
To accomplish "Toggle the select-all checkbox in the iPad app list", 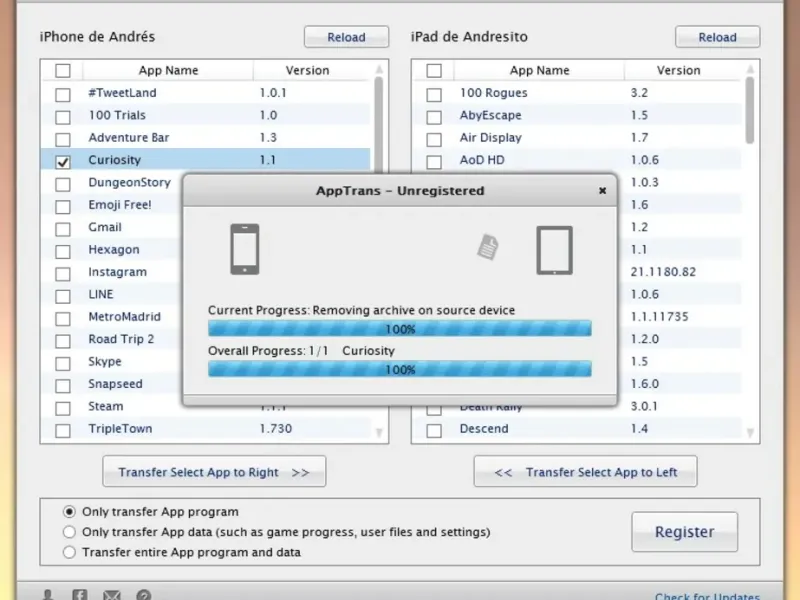I will point(434,70).
